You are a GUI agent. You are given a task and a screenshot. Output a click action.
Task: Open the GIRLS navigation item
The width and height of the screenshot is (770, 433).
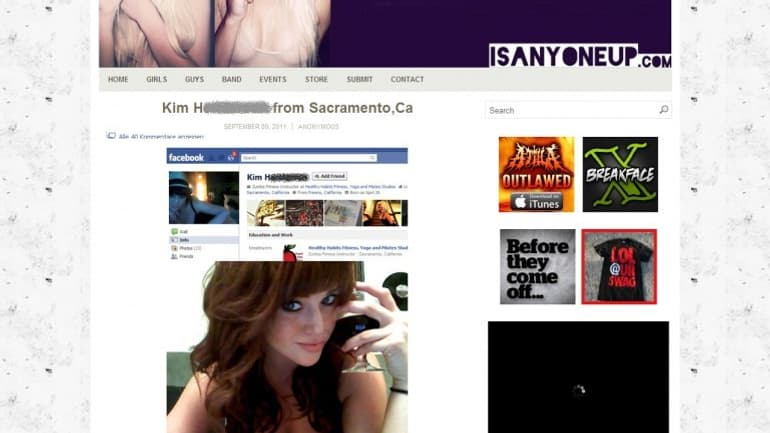pyautogui.click(x=157, y=79)
